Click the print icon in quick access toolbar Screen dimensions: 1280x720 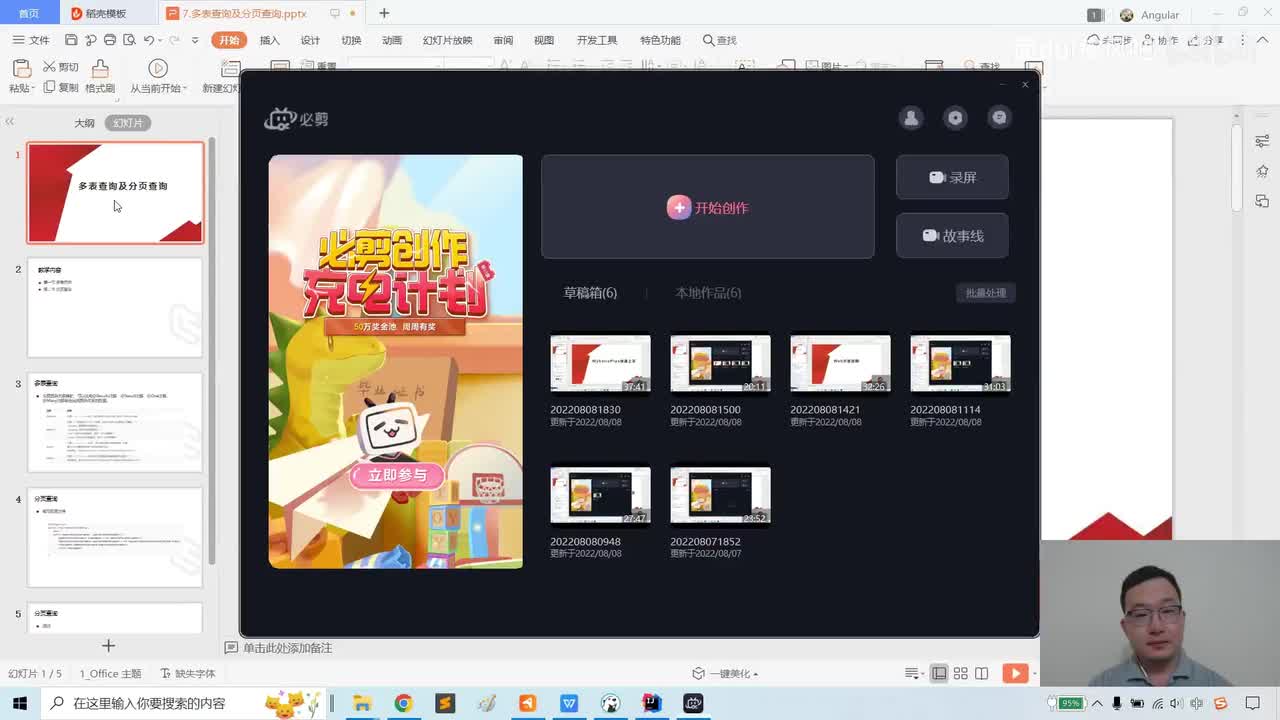[109, 40]
